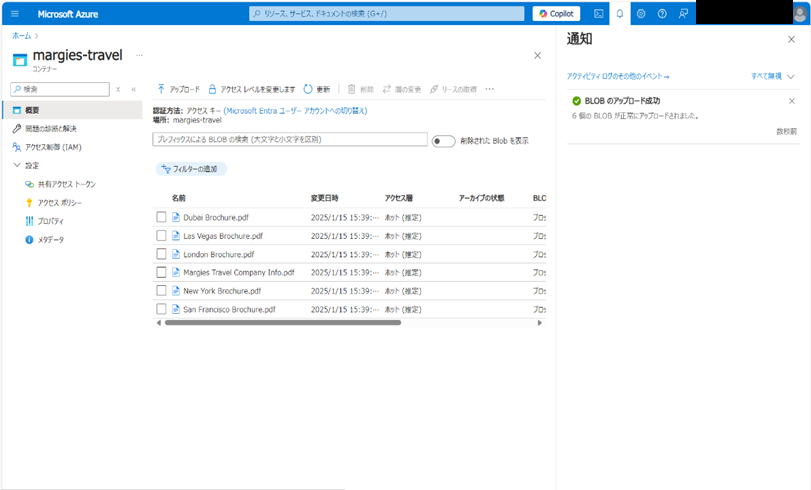Sort by アクセス層 column header
The width and height of the screenshot is (811, 490).
coord(398,198)
